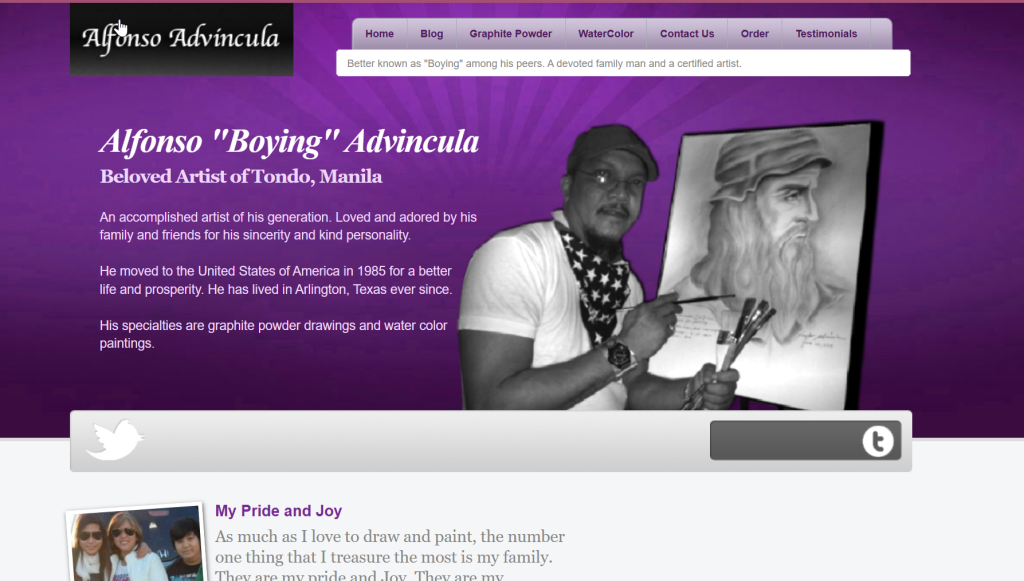
Task: Open the Home menu item
Action: [379, 34]
